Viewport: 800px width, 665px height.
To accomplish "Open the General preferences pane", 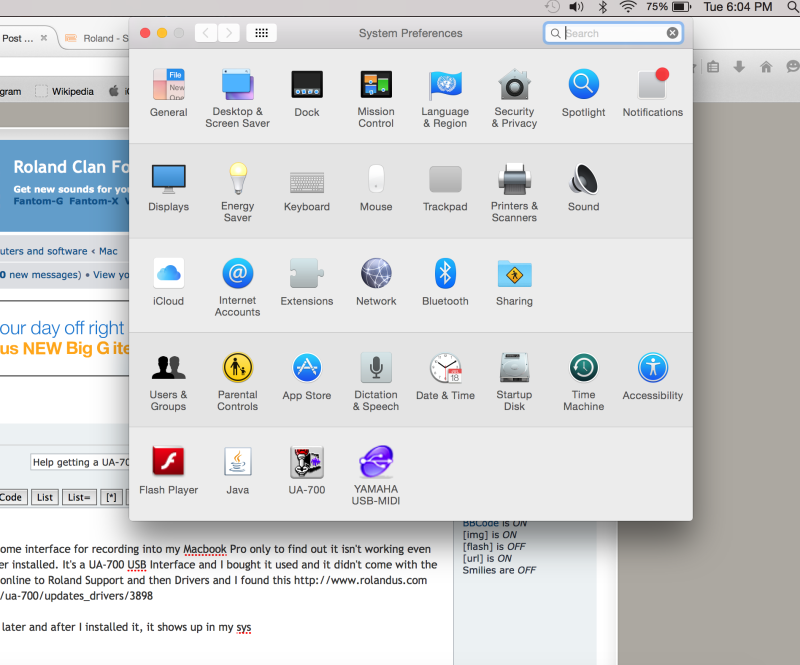I will click(168, 93).
